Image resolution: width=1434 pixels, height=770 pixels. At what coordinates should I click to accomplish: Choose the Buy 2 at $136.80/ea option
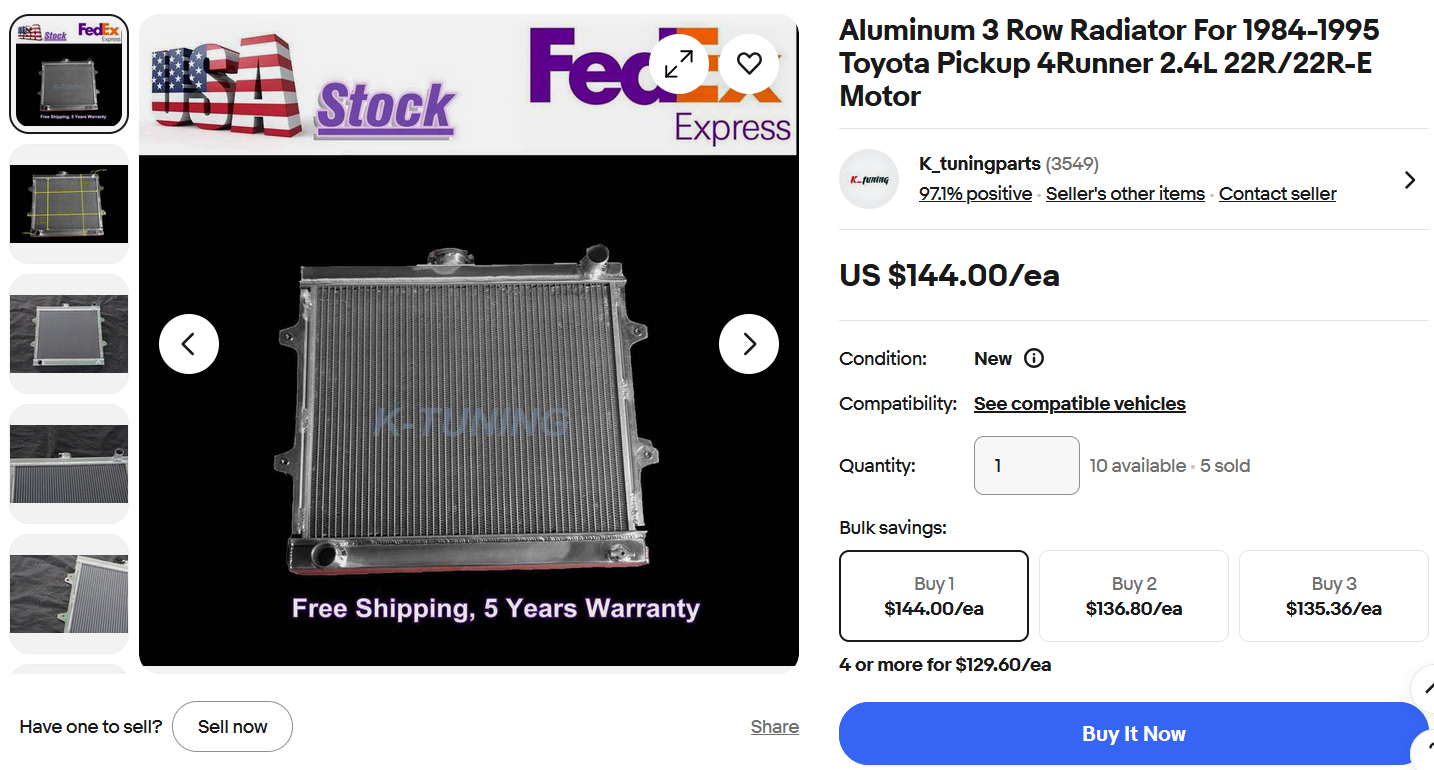(1133, 596)
